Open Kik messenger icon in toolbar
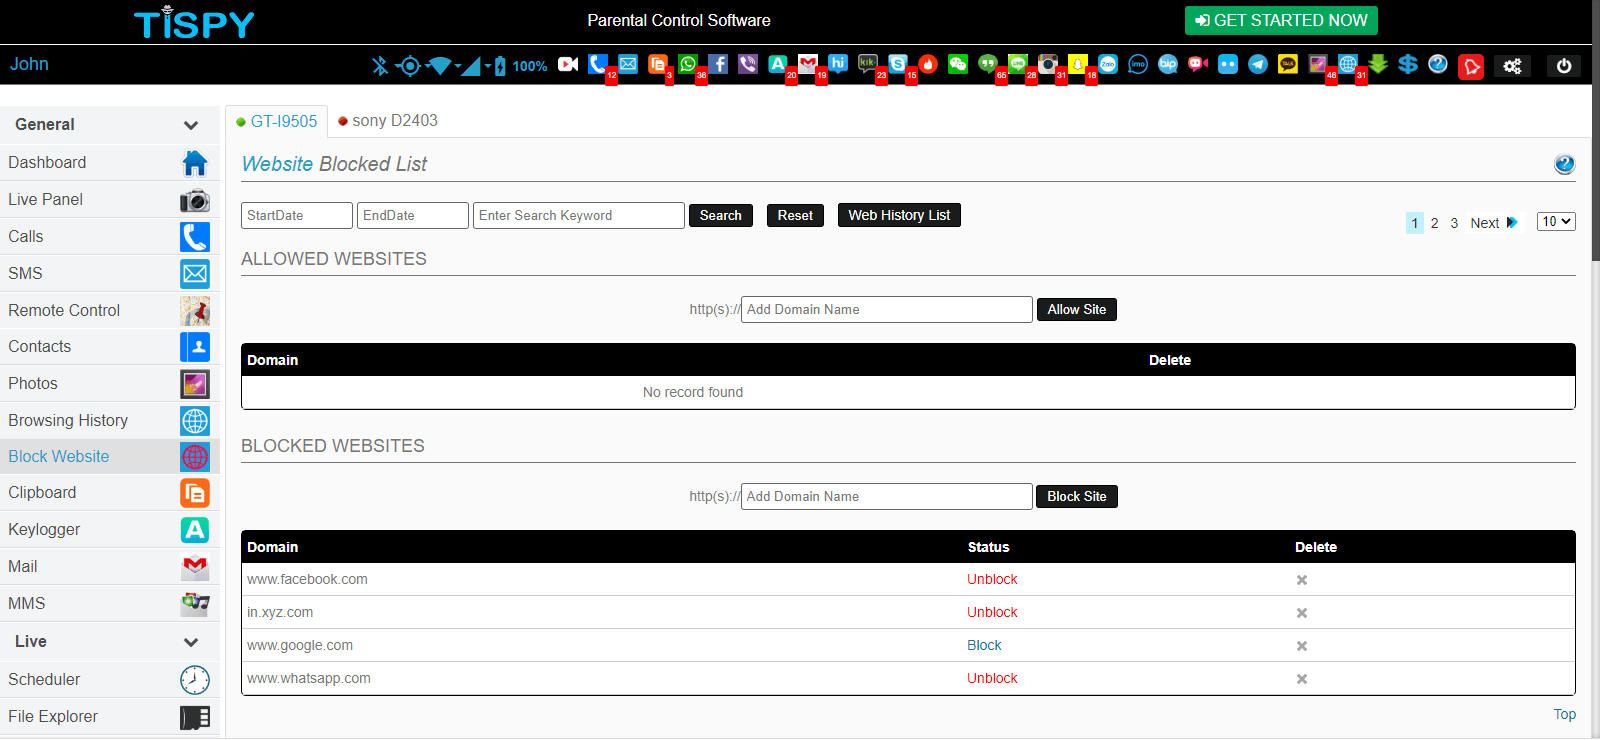This screenshot has height=740, width=1600. (x=868, y=64)
